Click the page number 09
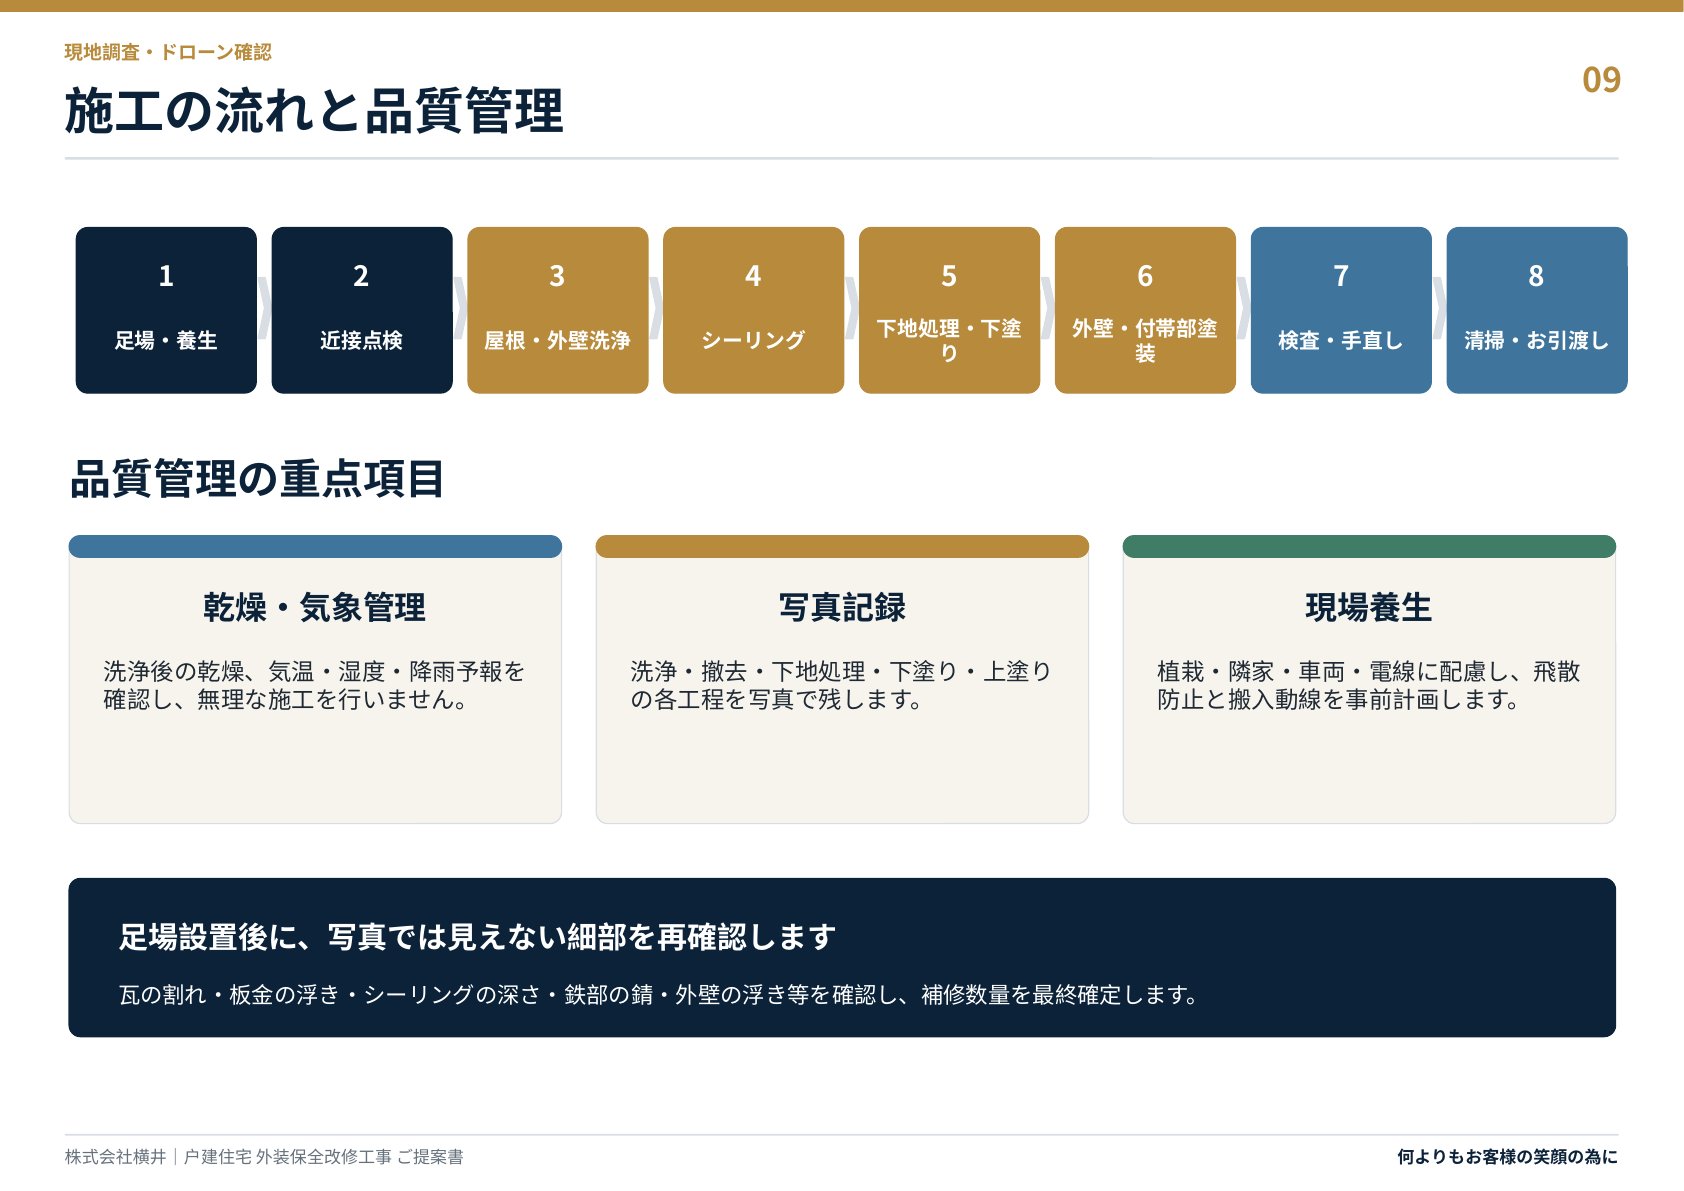Image resolution: width=1684 pixels, height=1191 pixels. click(1601, 80)
